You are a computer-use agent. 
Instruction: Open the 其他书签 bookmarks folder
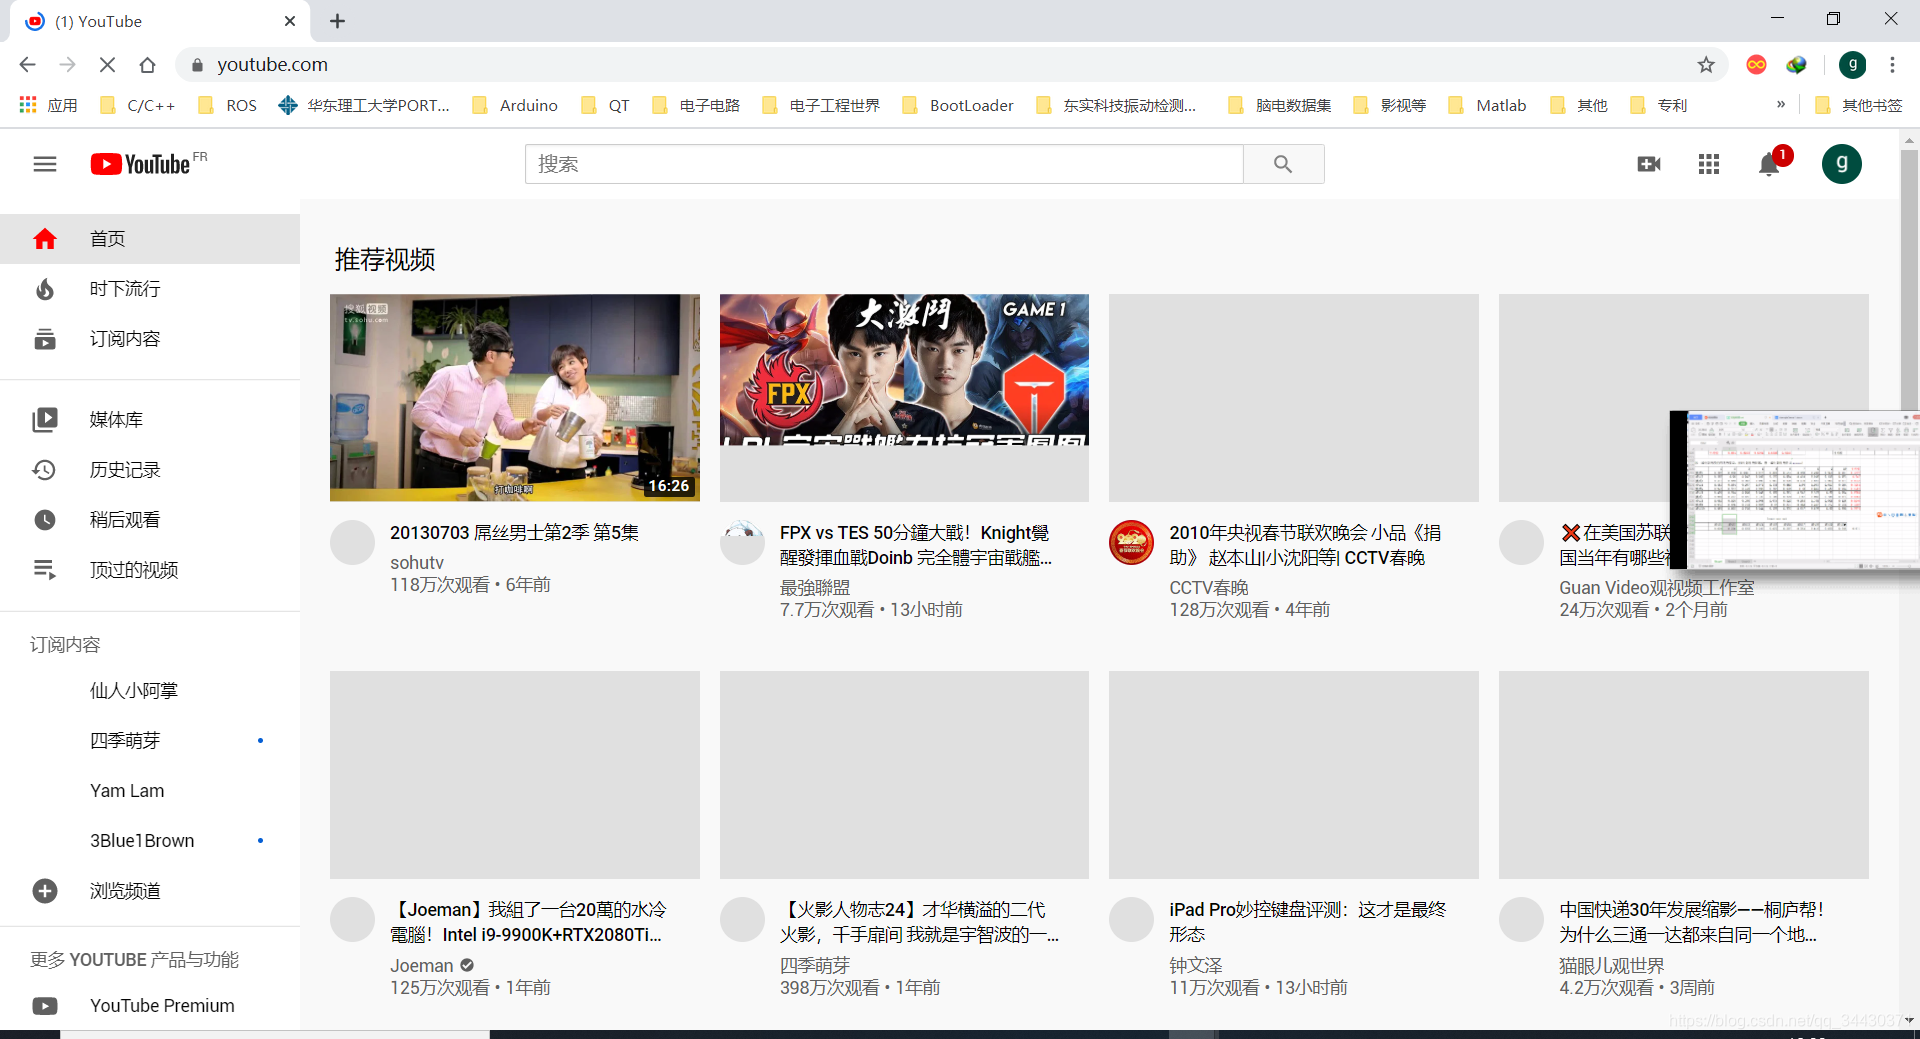click(1859, 105)
